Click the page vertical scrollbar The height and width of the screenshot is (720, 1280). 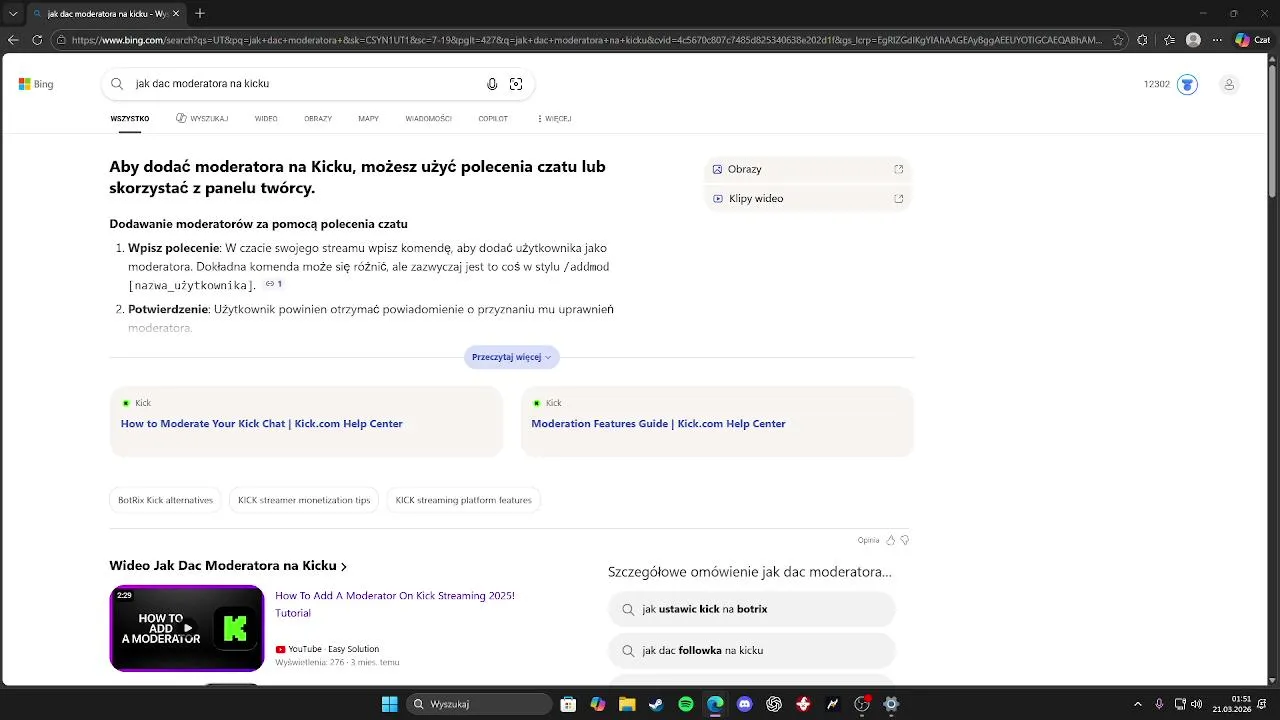(1273, 130)
